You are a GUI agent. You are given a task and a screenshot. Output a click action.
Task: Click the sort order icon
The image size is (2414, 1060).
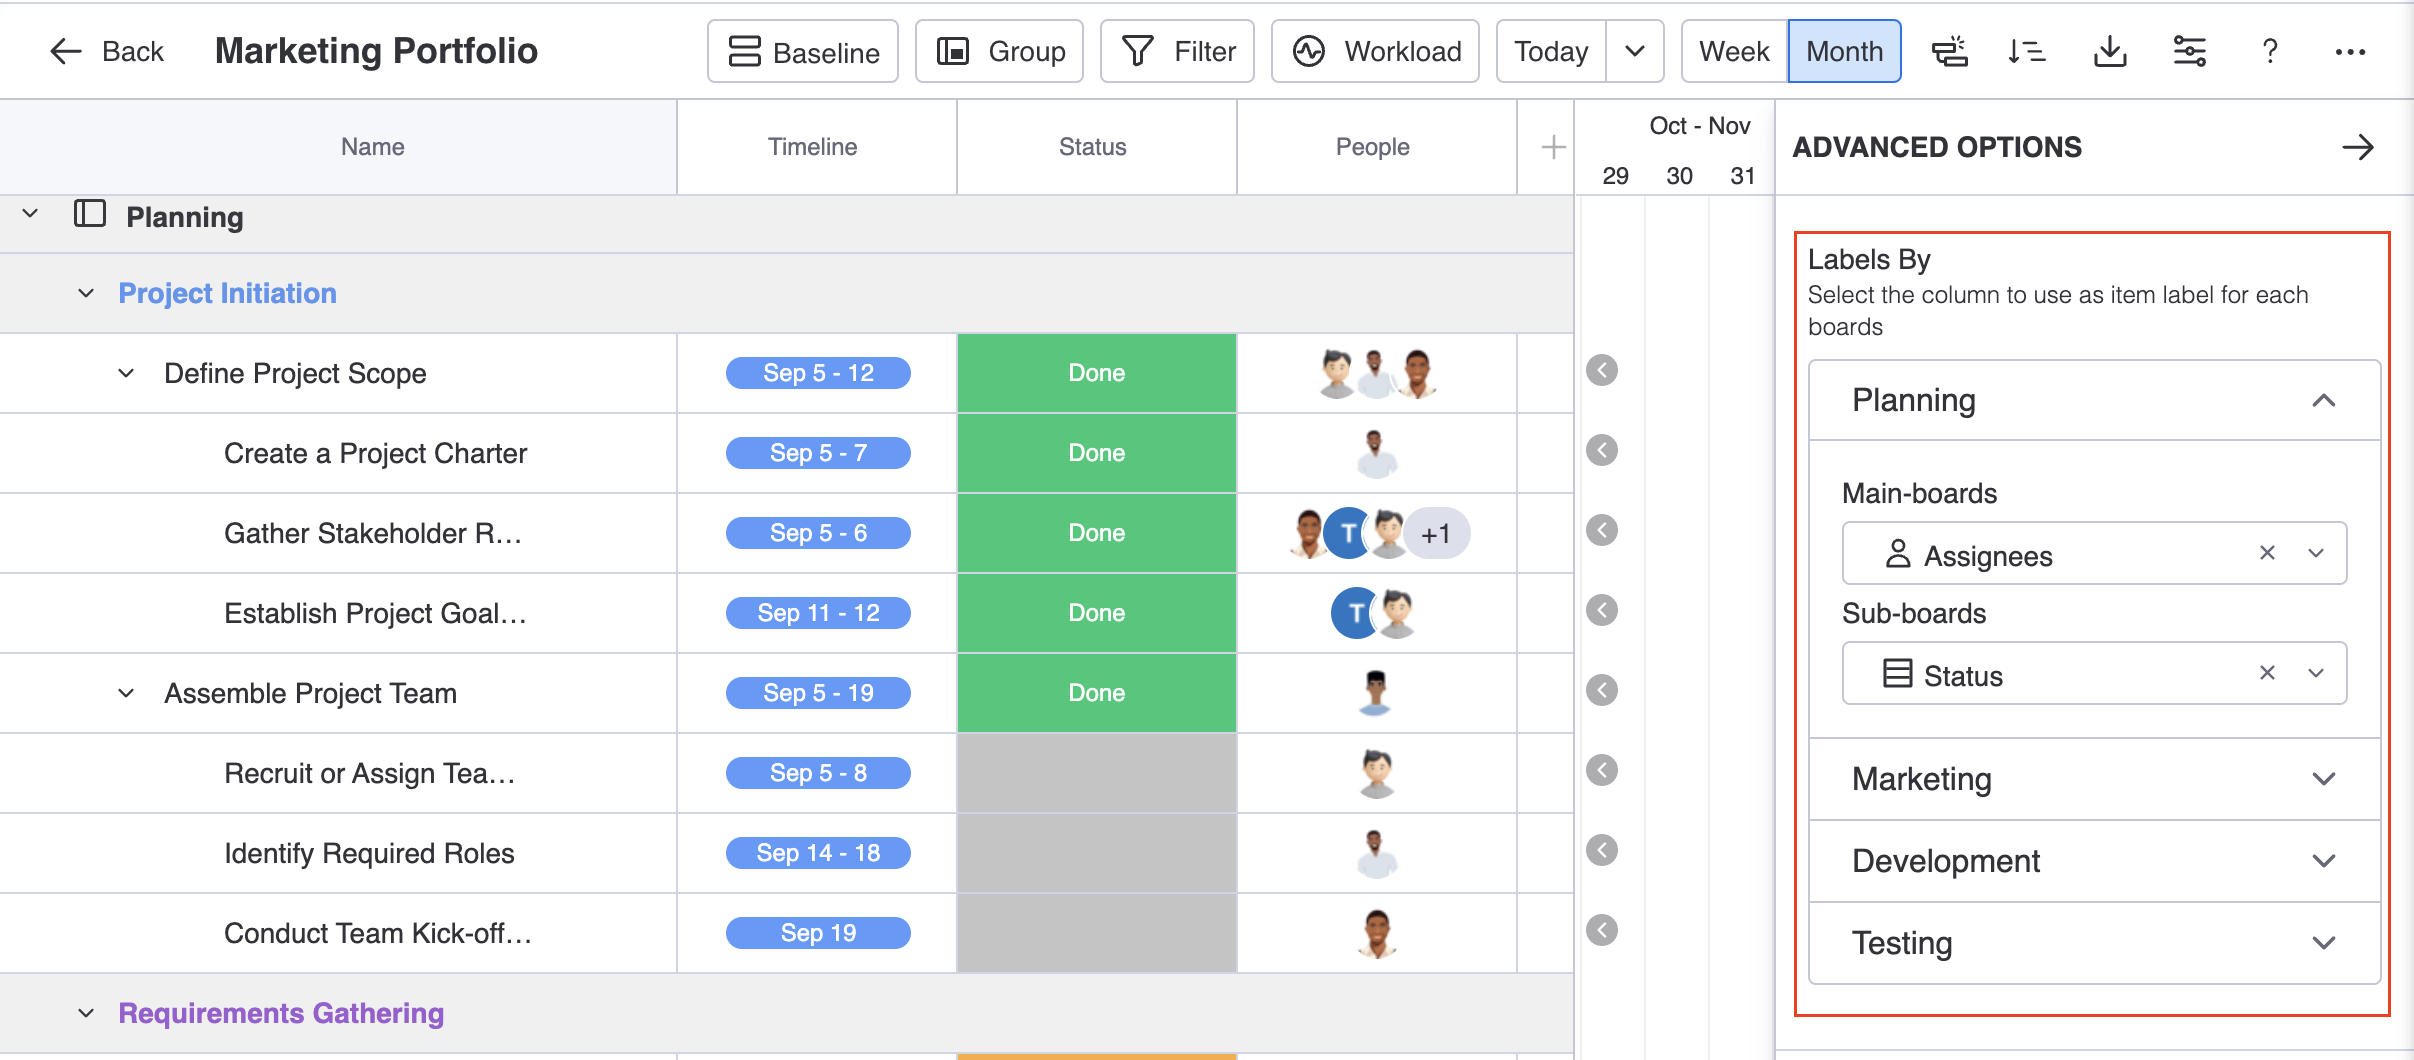pos(2027,51)
